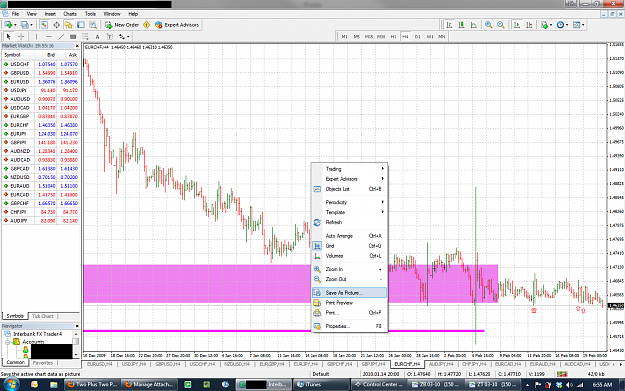625x391 pixels.
Task: Open the Templates toolbar dropdown
Action: [x=578, y=25]
